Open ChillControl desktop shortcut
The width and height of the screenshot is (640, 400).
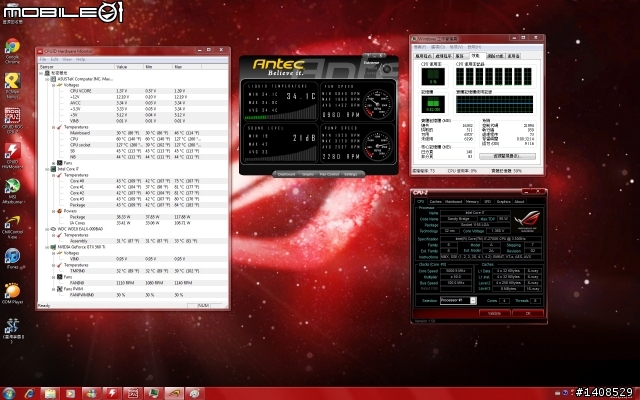pos(12,227)
